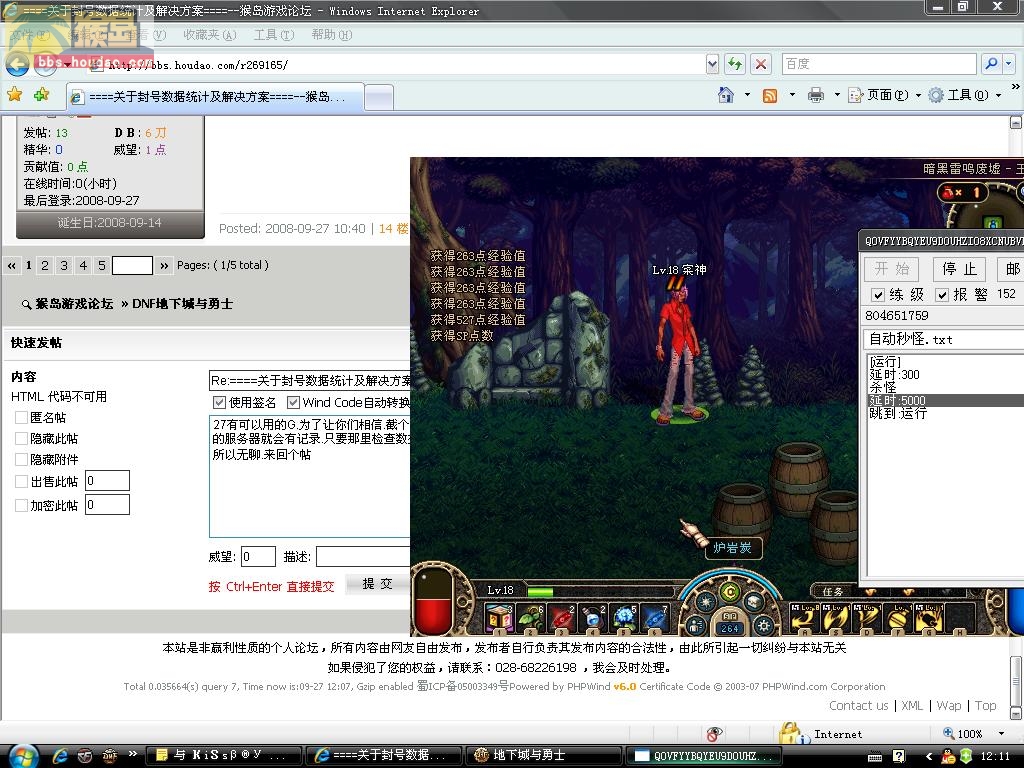Open the inventory chest button in game HUD
1024x768 pixels.
pos(754,601)
